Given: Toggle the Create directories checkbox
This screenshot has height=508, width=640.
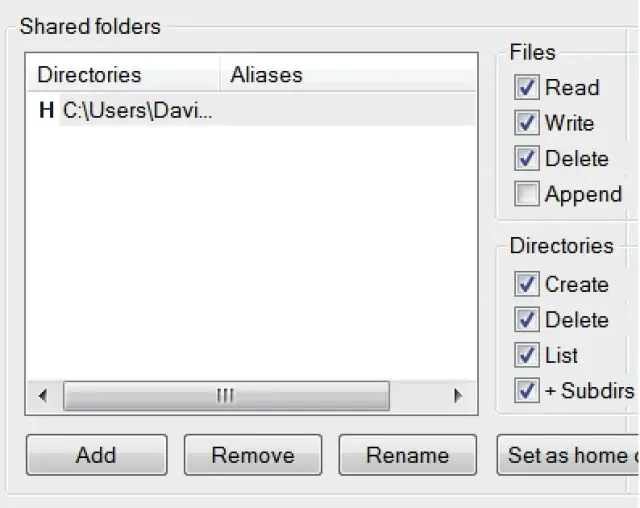Looking at the screenshot, I should click(x=527, y=284).
